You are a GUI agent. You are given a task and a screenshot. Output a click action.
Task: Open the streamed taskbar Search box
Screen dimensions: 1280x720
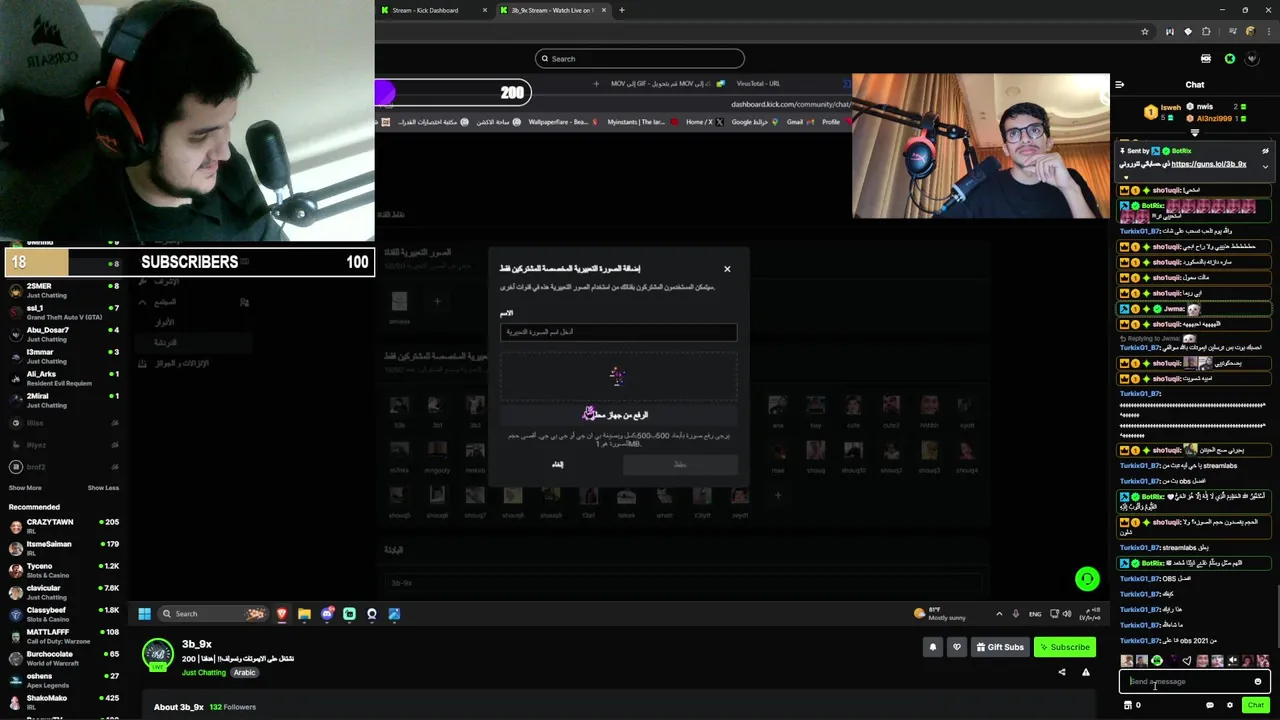coord(214,614)
